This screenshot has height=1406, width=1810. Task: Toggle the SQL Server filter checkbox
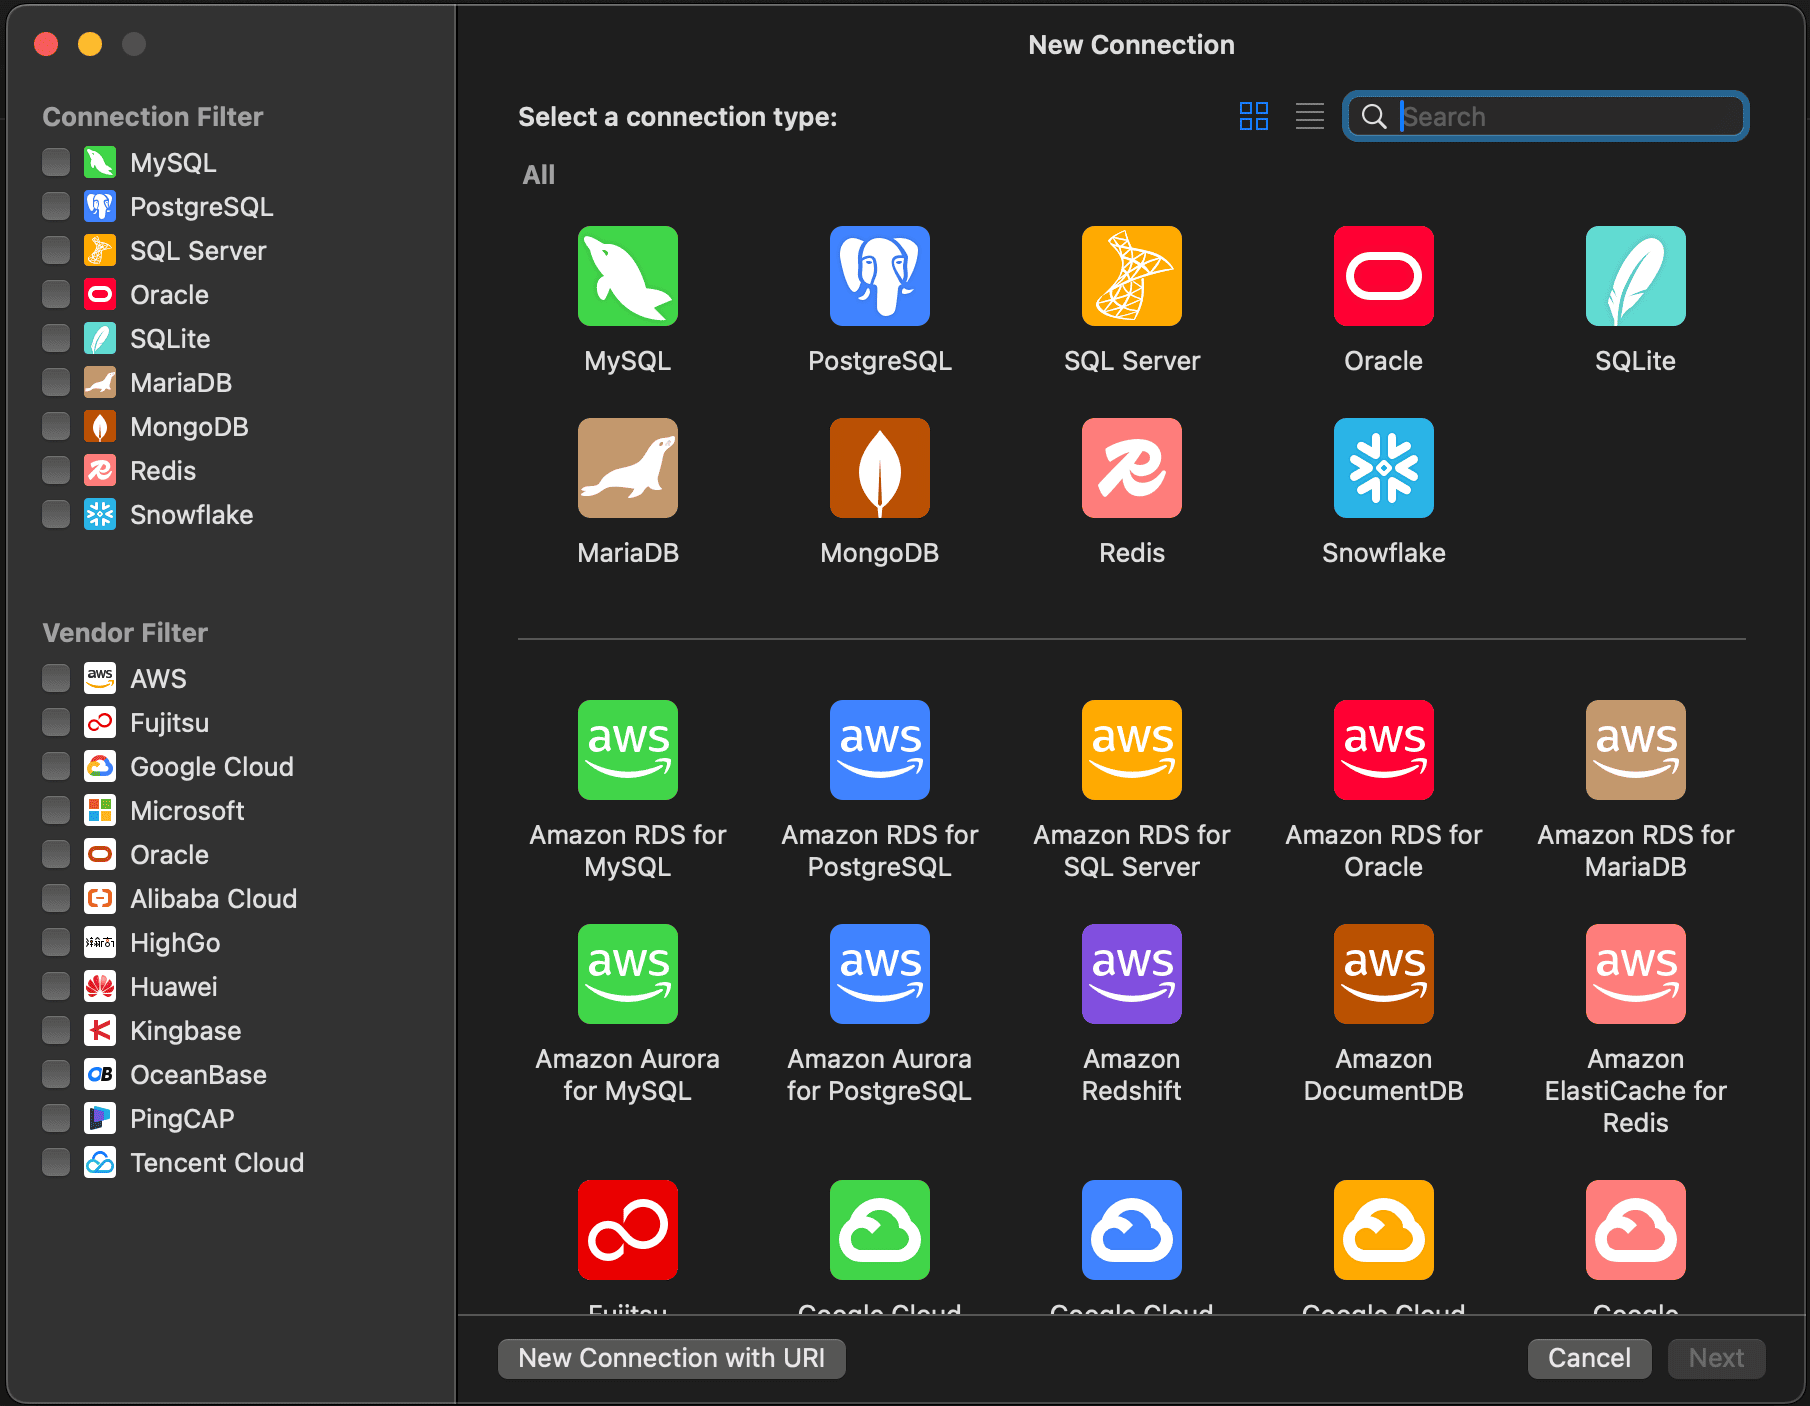click(56, 250)
